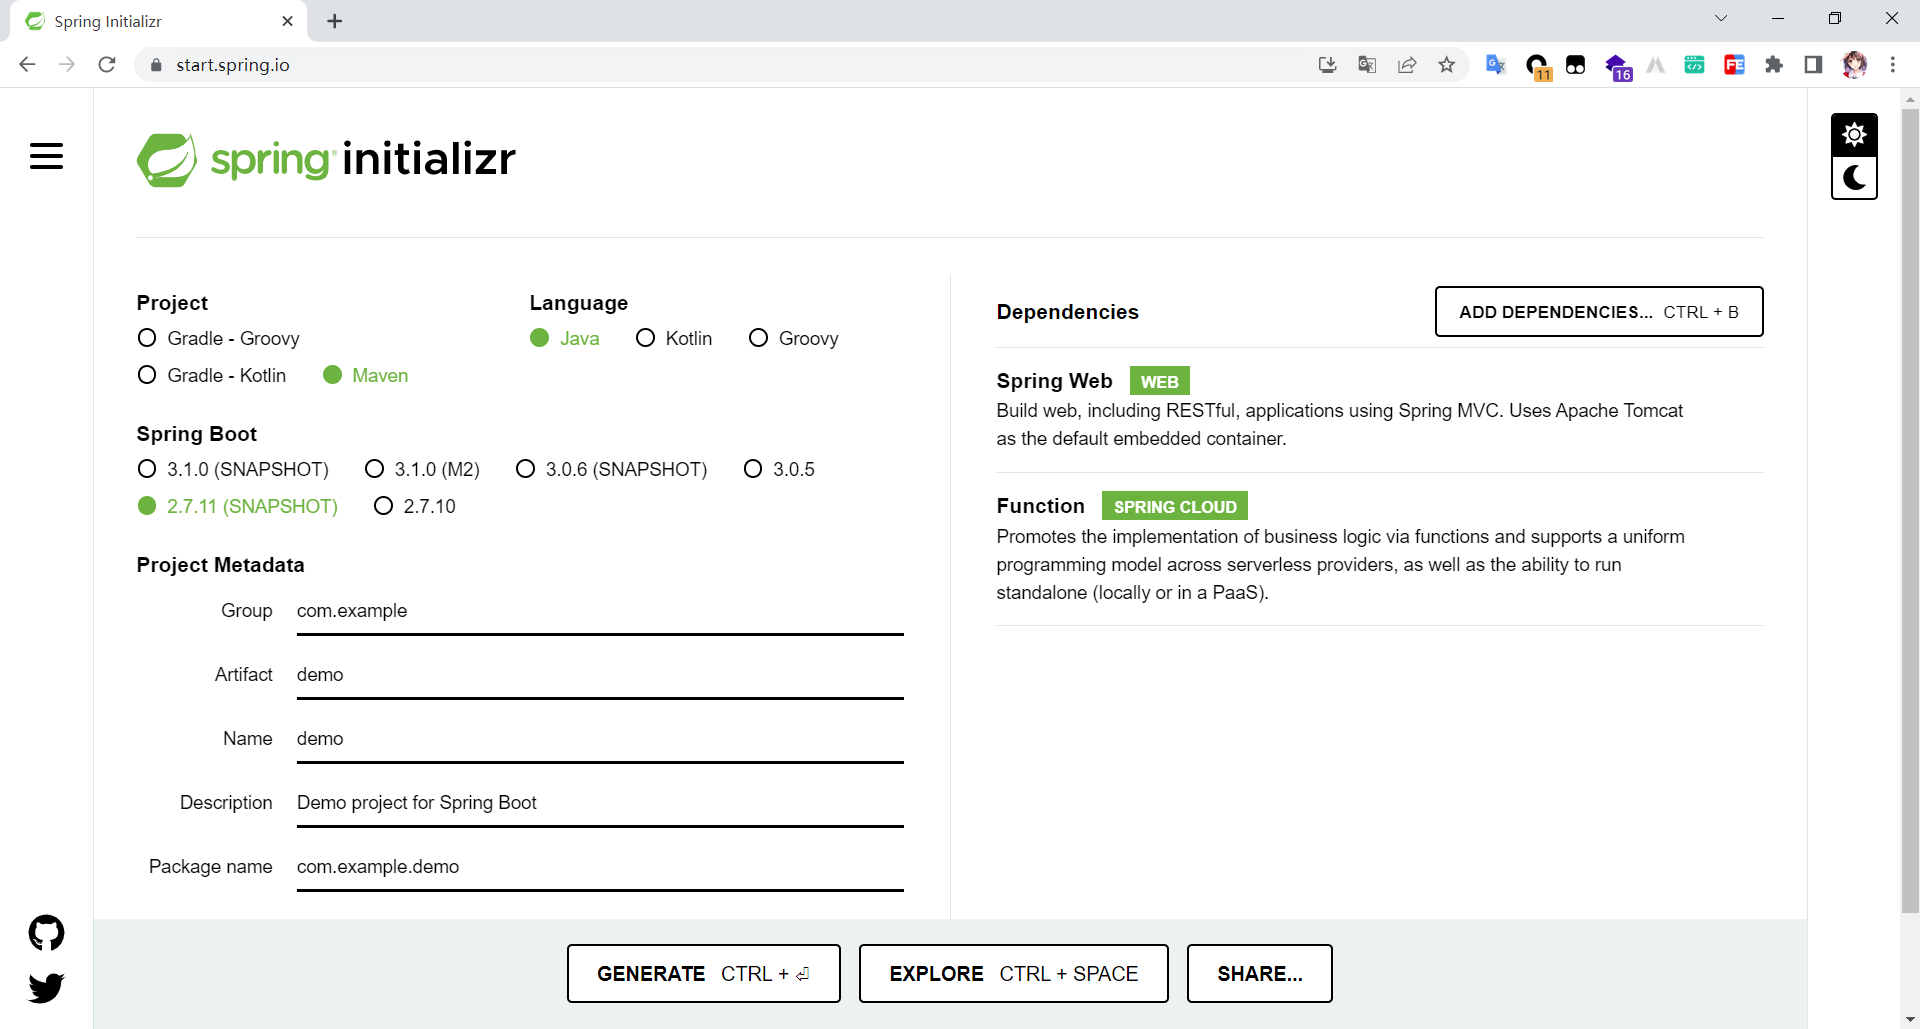The width and height of the screenshot is (1920, 1029).
Task: Select Gradle - Groovy project type
Action: (218, 338)
